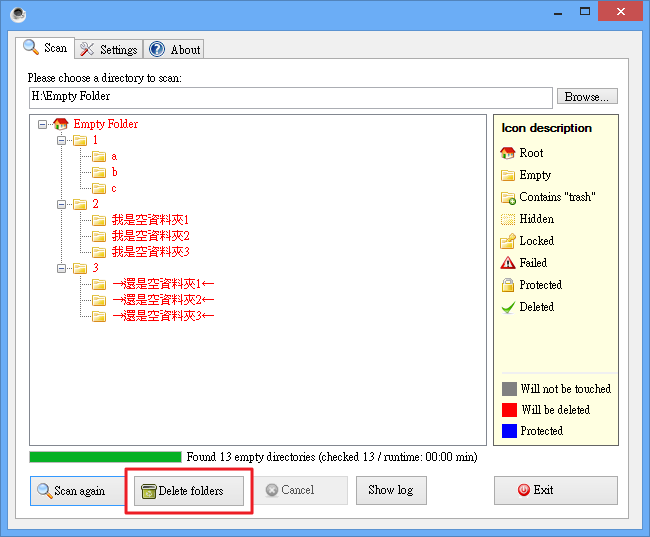
Task: Click the folder icon of 我是空資料夾2
Action: 99,236
